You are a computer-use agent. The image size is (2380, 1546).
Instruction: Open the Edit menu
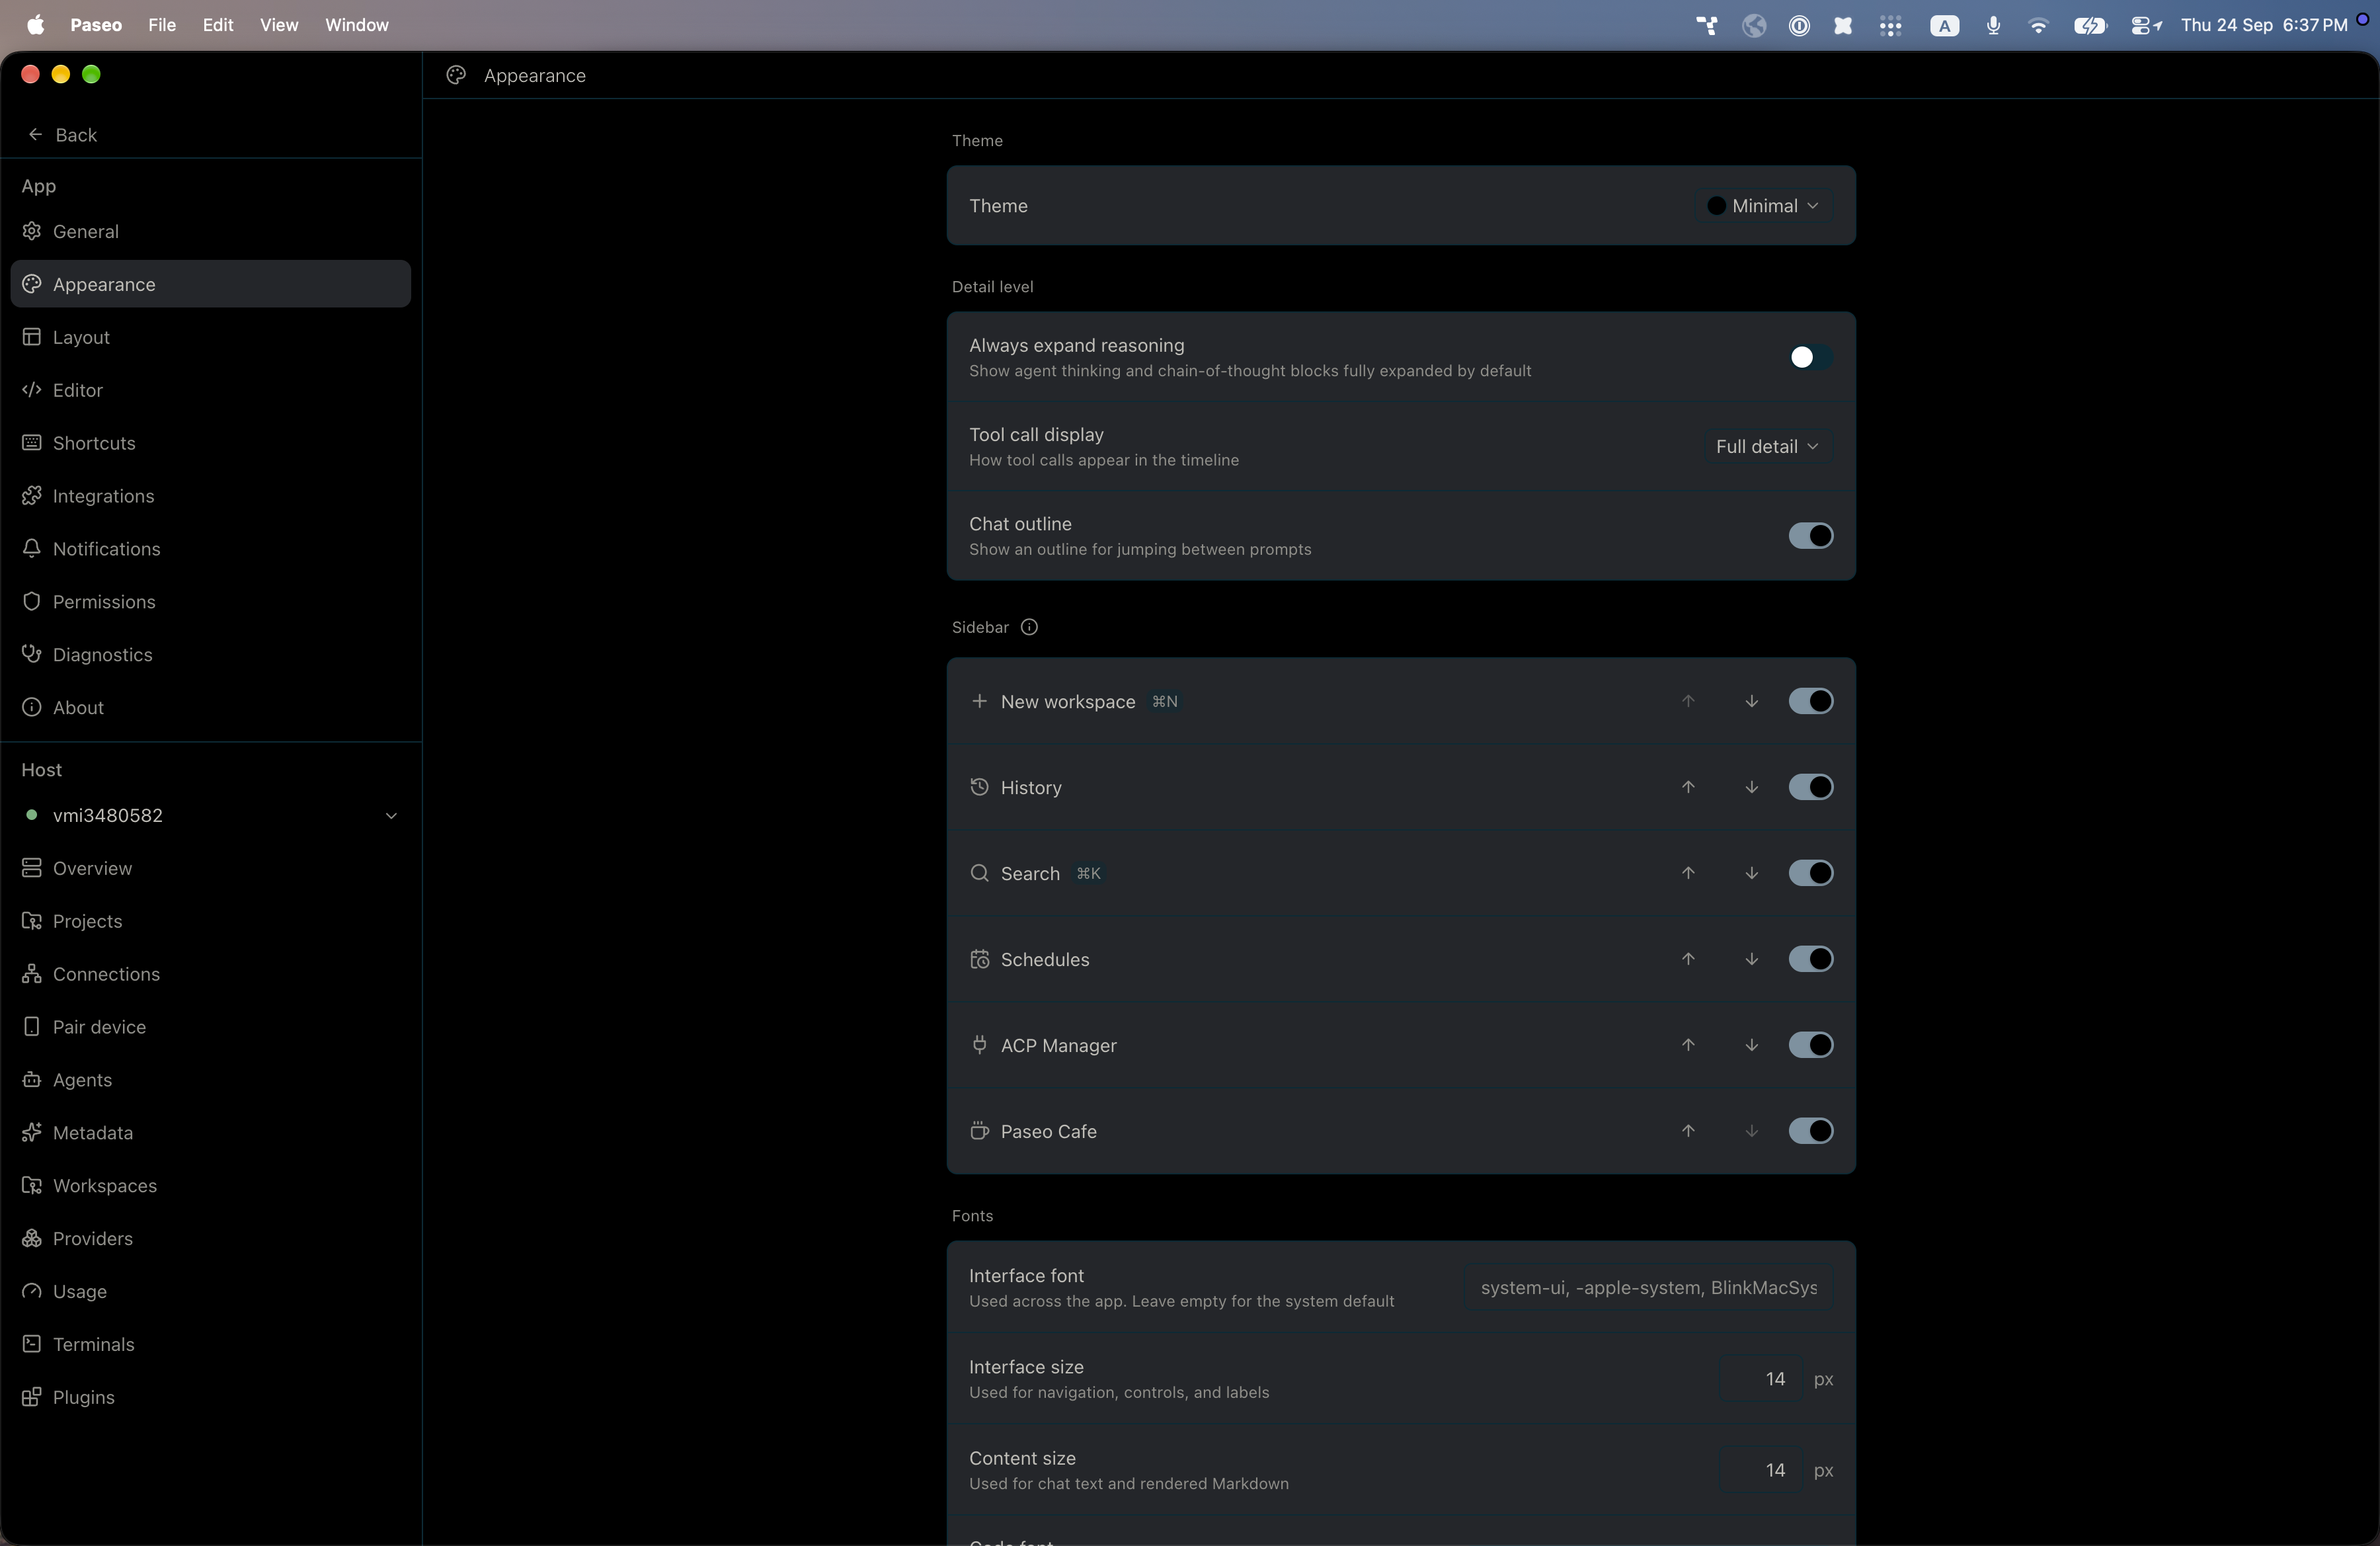pos(217,25)
